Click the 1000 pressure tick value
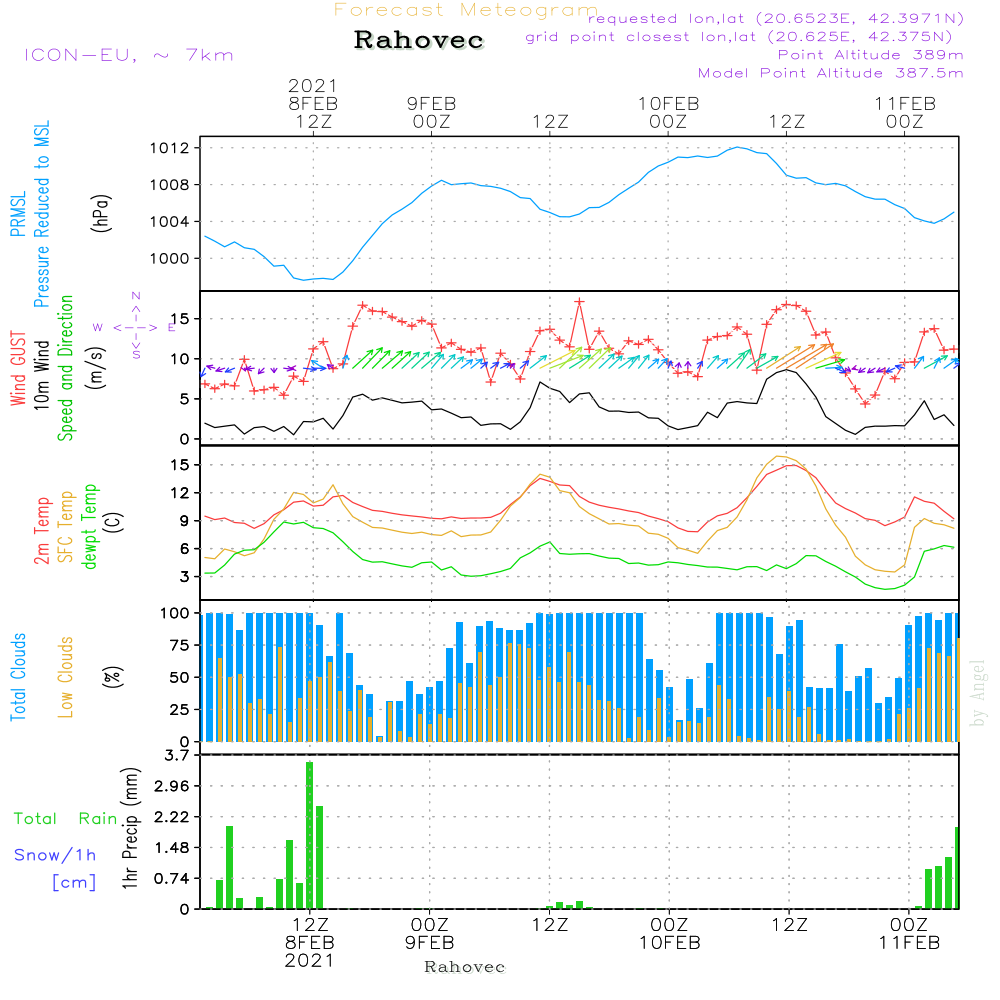 170,259
